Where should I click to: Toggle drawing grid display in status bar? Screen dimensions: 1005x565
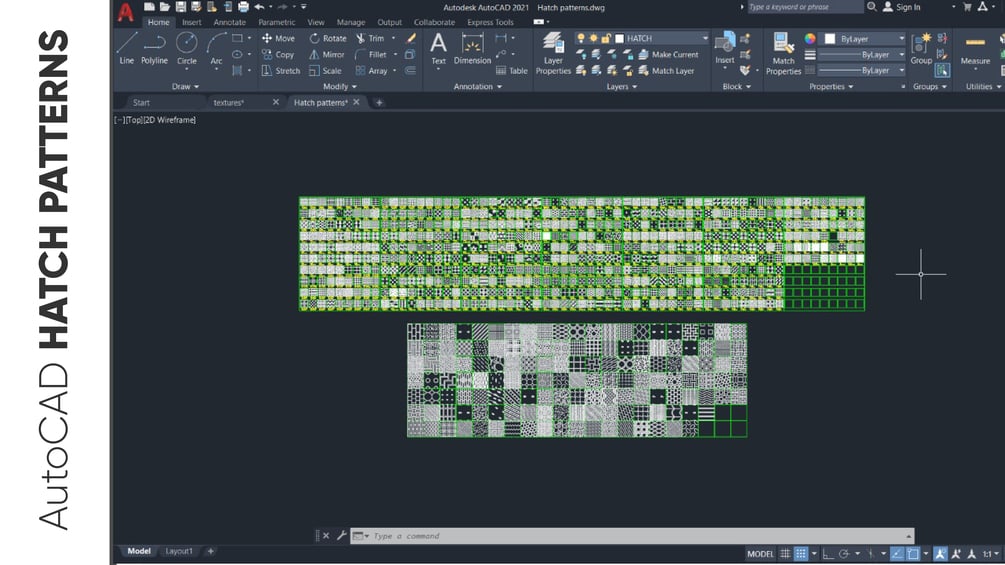[785, 553]
